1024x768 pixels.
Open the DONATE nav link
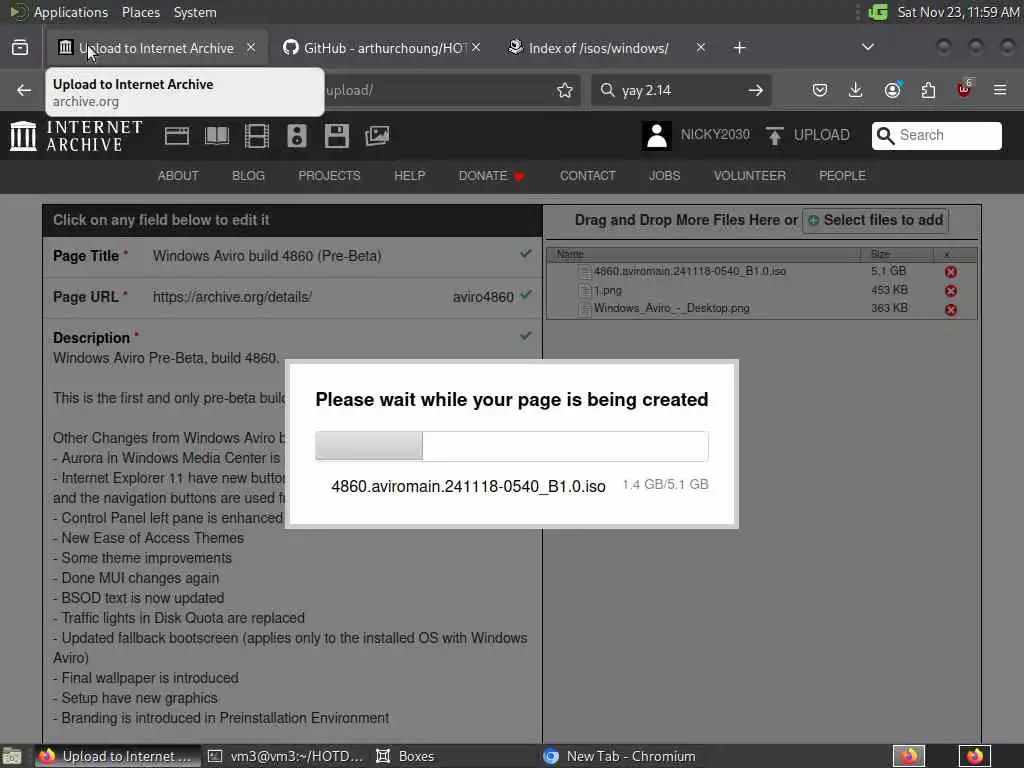tap(492, 176)
